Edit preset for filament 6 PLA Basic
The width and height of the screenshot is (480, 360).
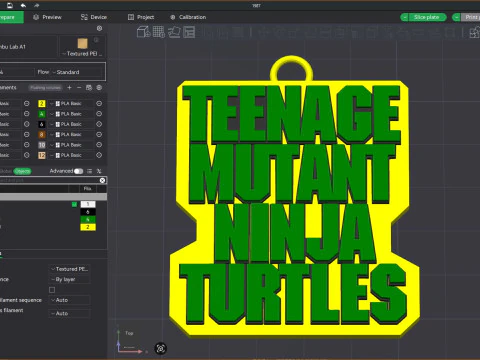pyautogui.click(x=99, y=124)
